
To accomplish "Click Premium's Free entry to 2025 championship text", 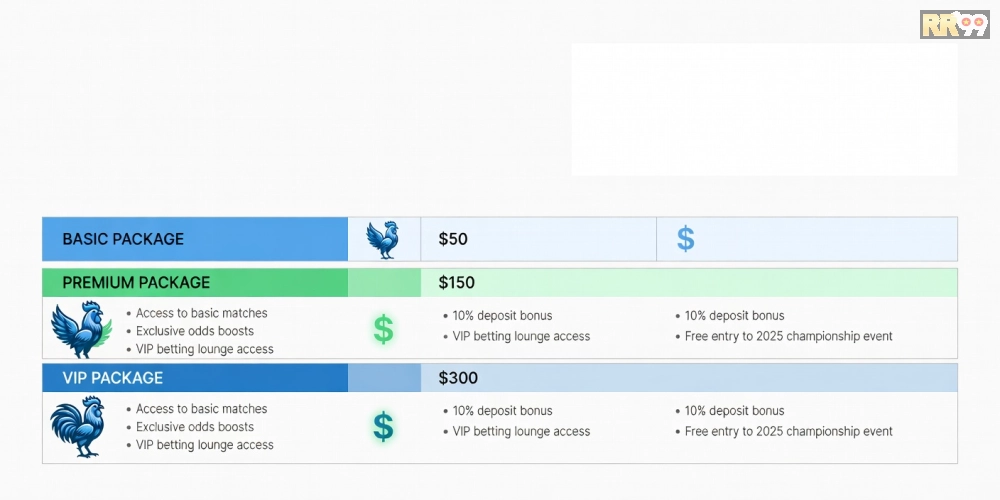I will (788, 336).
